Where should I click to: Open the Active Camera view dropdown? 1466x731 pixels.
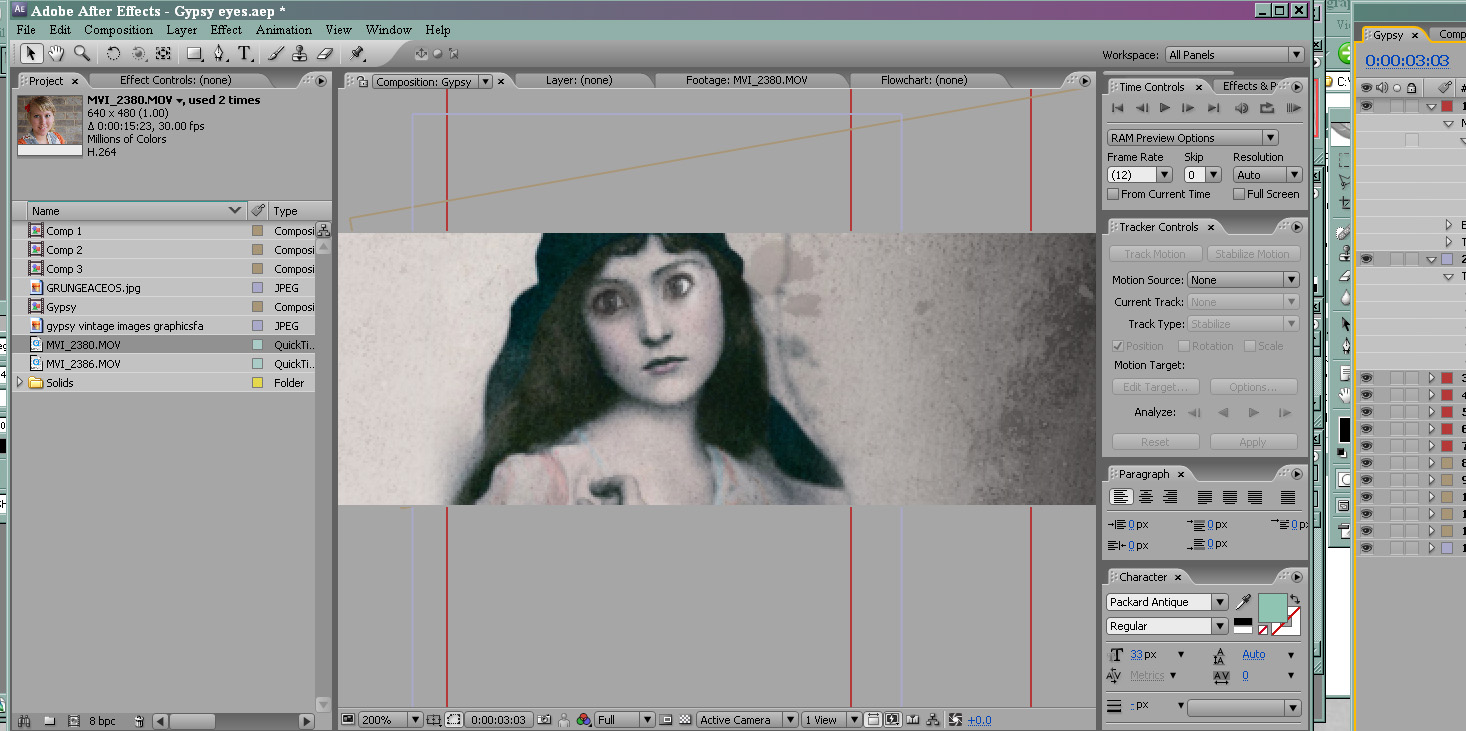point(747,720)
